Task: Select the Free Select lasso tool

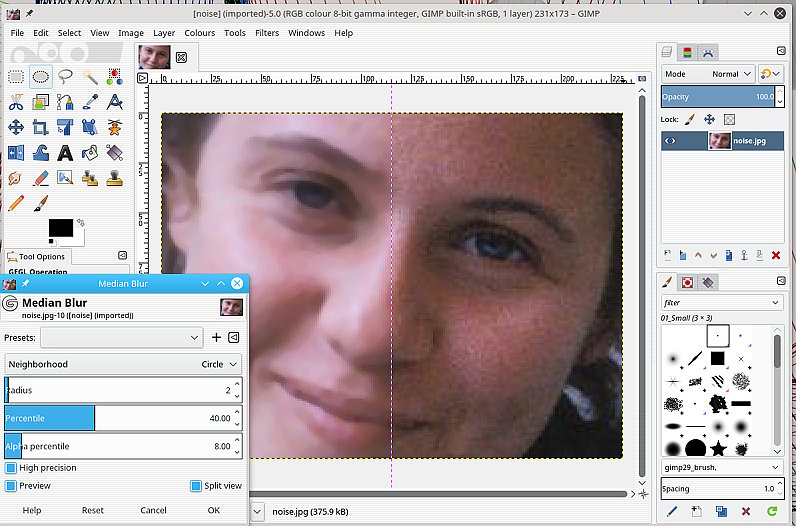Action: (66, 77)
